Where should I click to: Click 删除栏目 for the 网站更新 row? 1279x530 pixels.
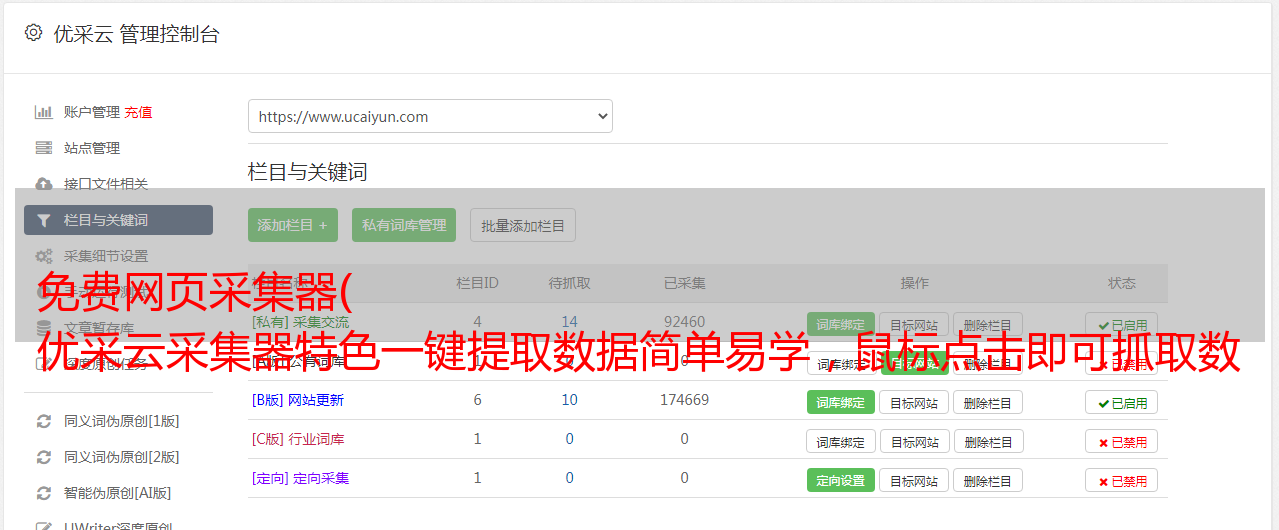coord(988,402)
